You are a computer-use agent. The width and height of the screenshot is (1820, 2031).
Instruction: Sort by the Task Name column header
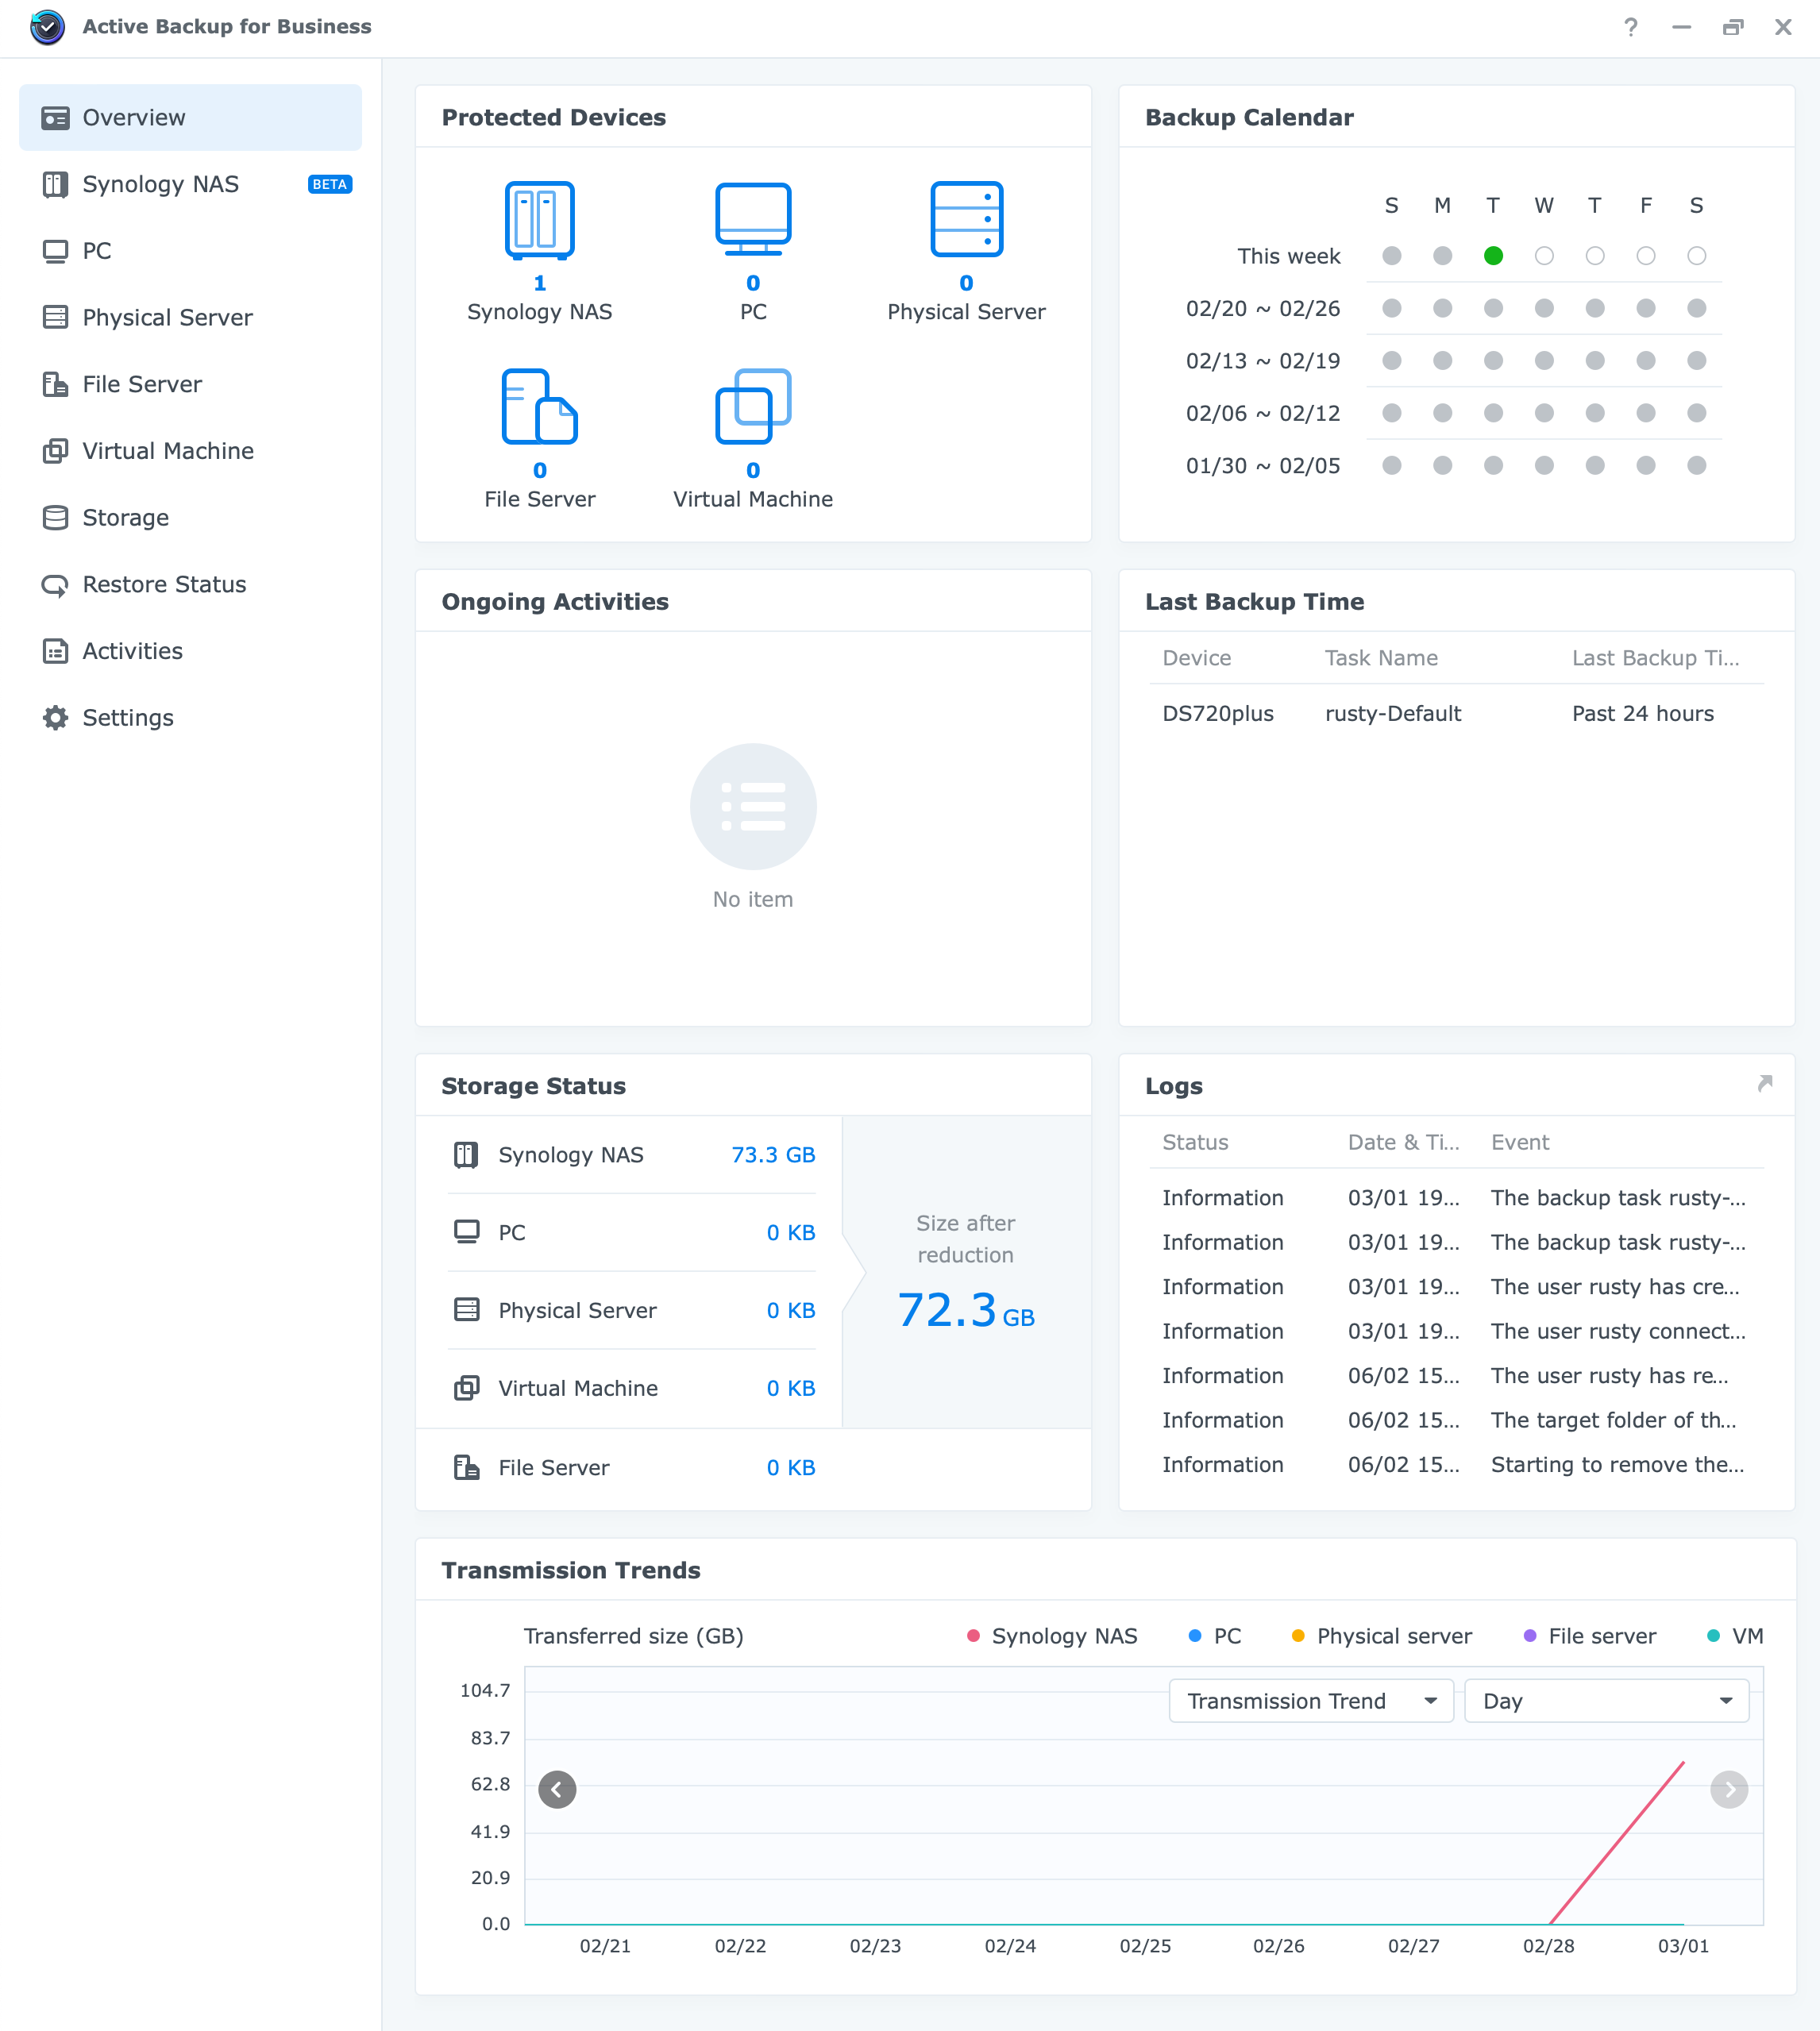(1381, 658)
